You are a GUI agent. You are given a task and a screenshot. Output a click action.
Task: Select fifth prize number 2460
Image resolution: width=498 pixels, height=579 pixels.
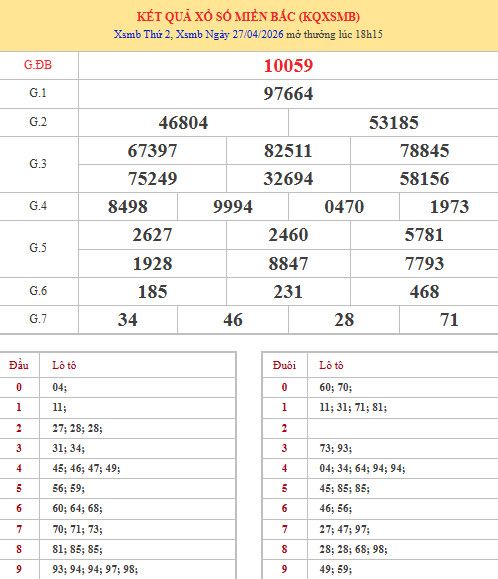[x=288, y=235]
